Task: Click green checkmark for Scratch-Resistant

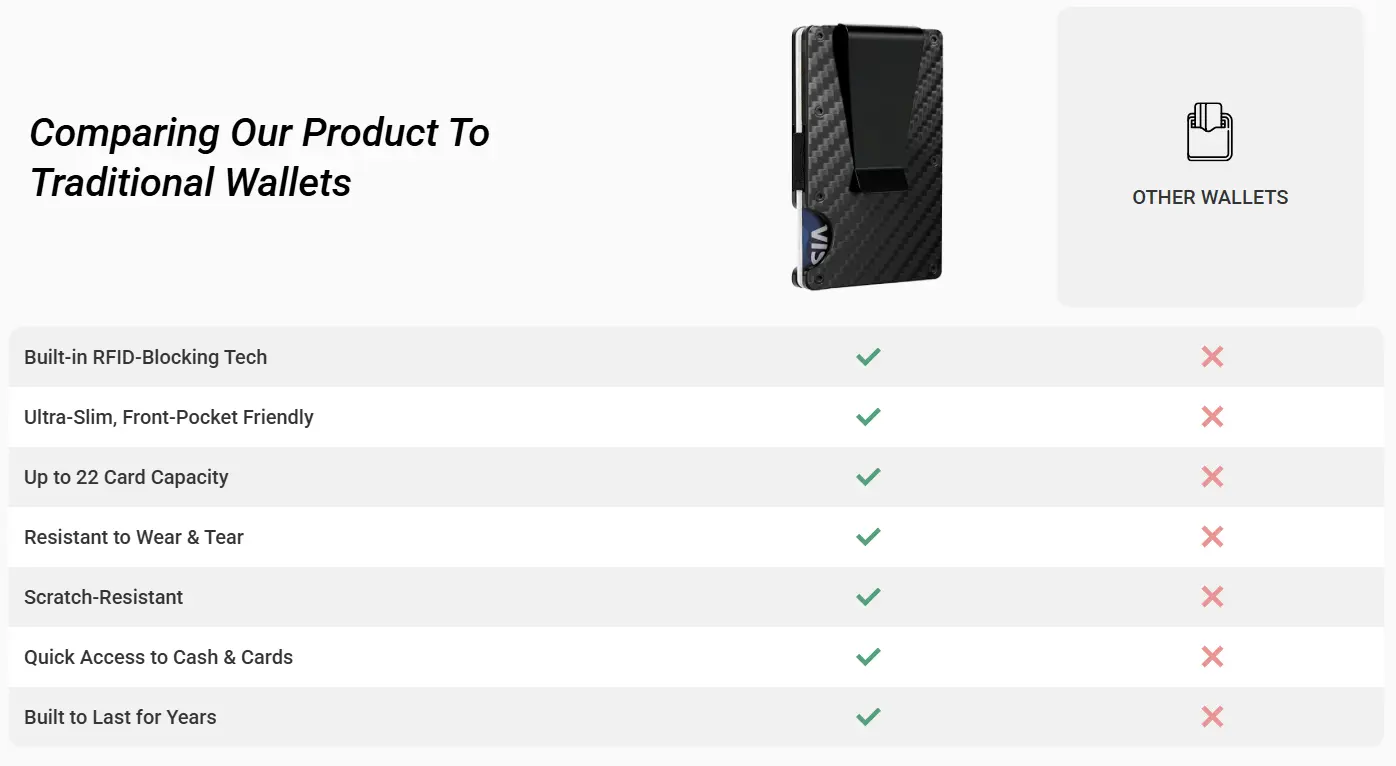Action: [868, 597]
